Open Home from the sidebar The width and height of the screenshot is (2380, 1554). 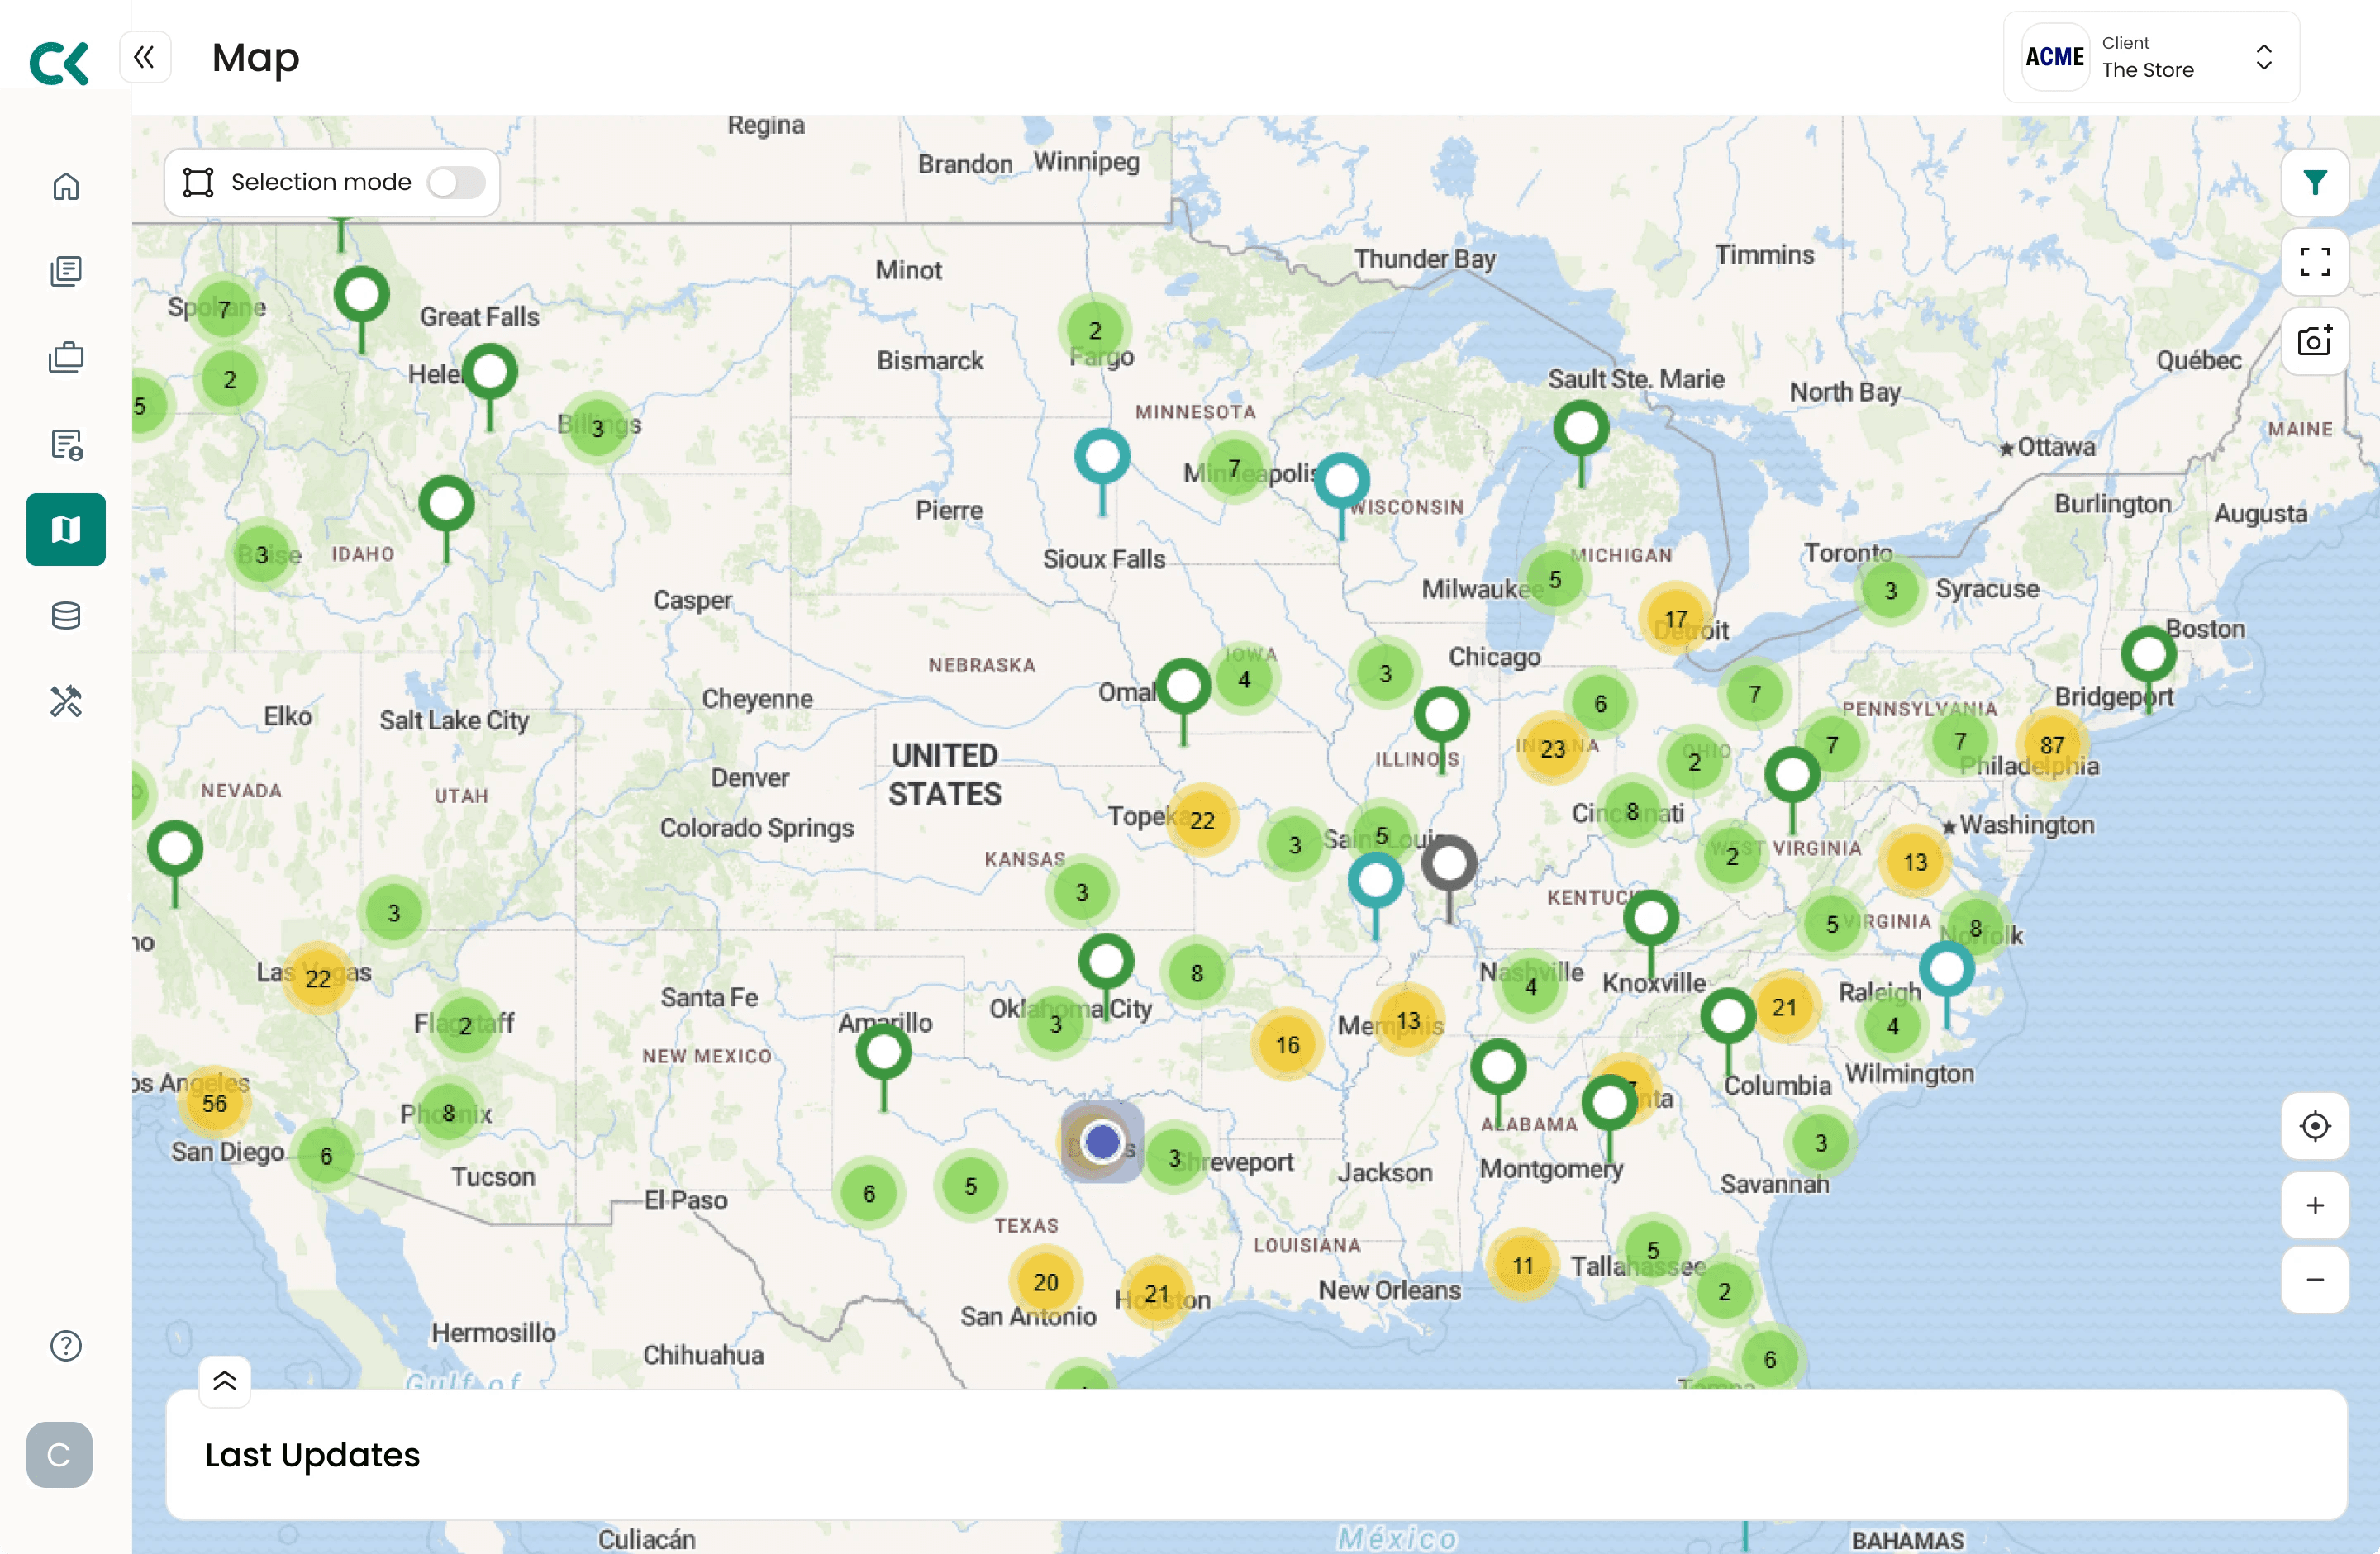[x=66, y=186]
